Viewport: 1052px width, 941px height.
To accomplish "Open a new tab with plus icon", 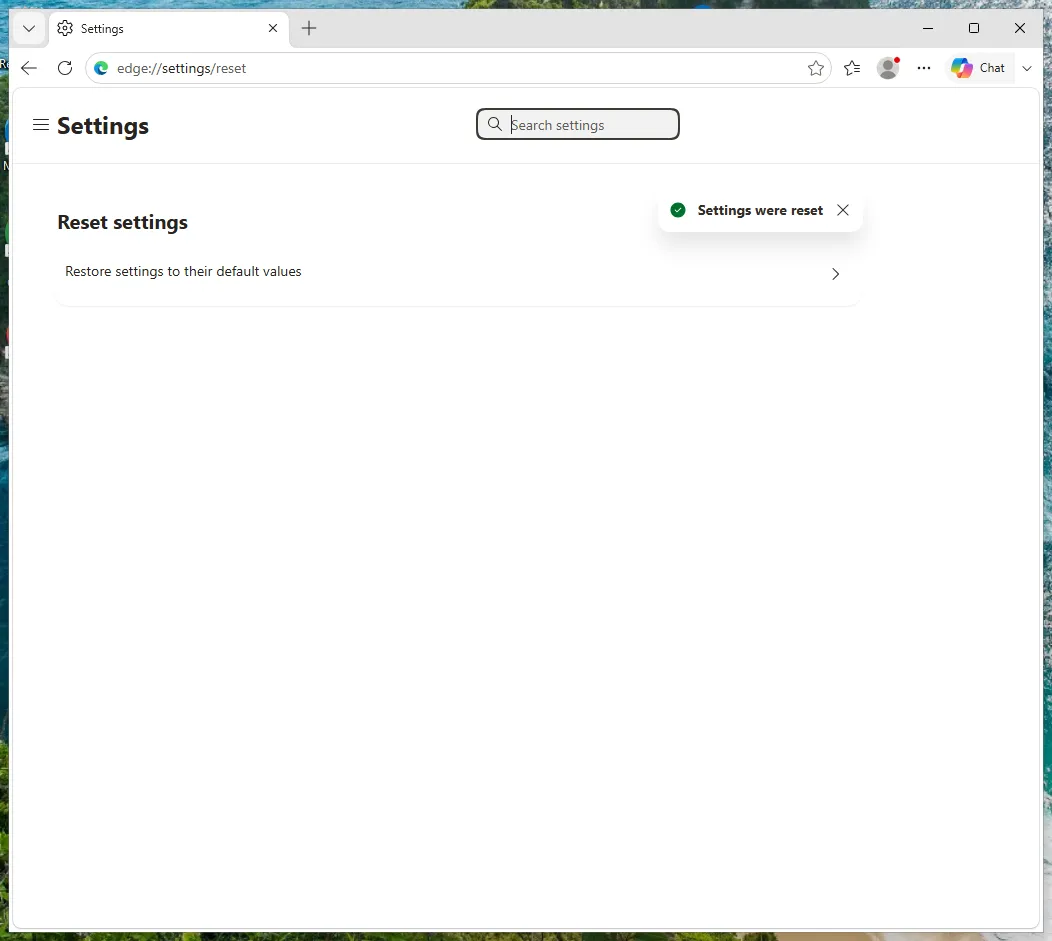I will click(x=309, y=28).
